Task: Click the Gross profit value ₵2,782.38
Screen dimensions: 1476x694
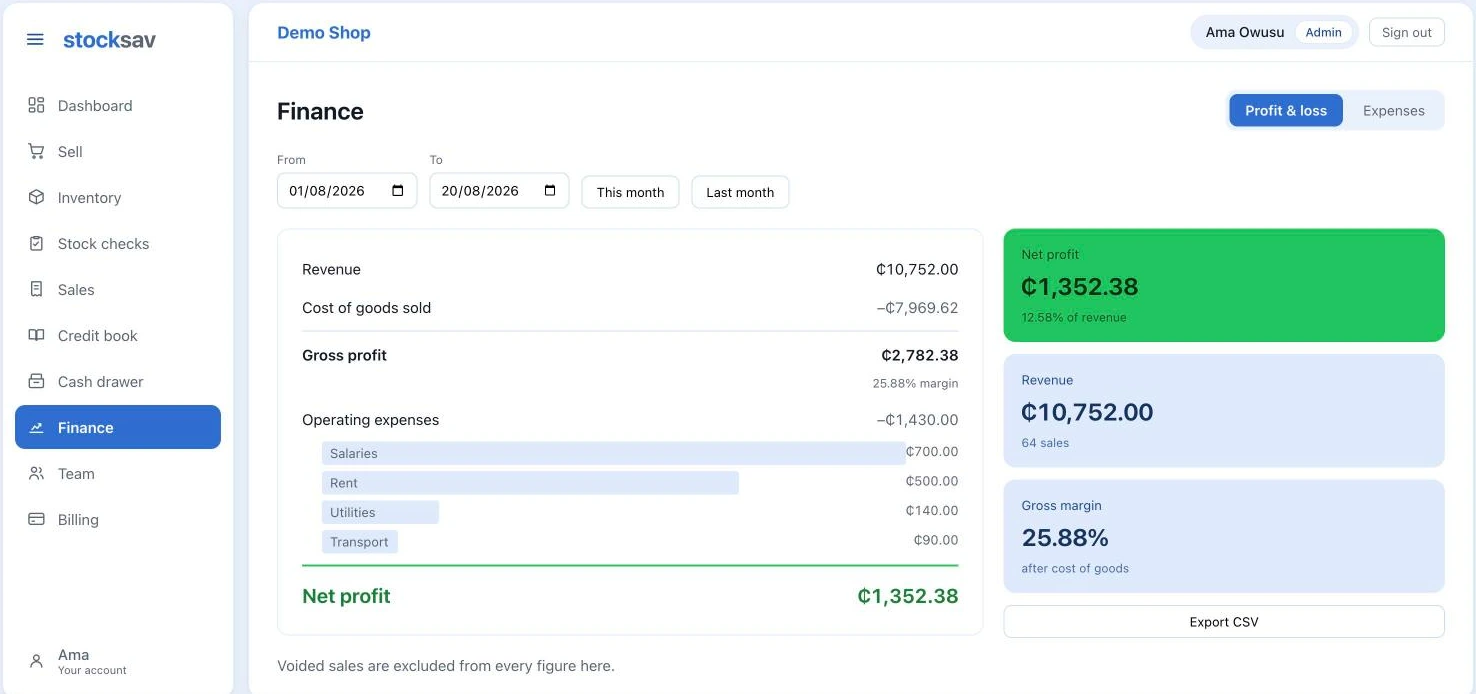Action: click(920, 355)
